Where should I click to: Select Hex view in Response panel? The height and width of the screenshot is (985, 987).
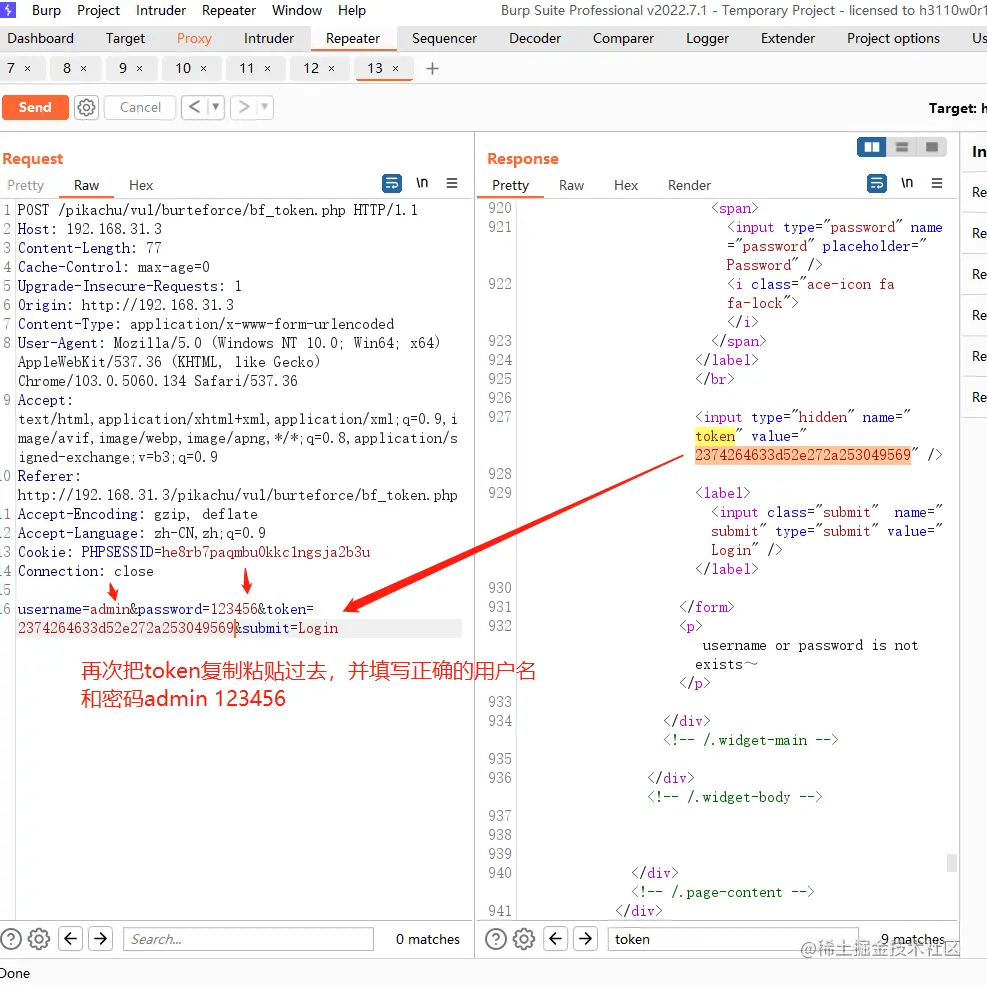point(626,186)
